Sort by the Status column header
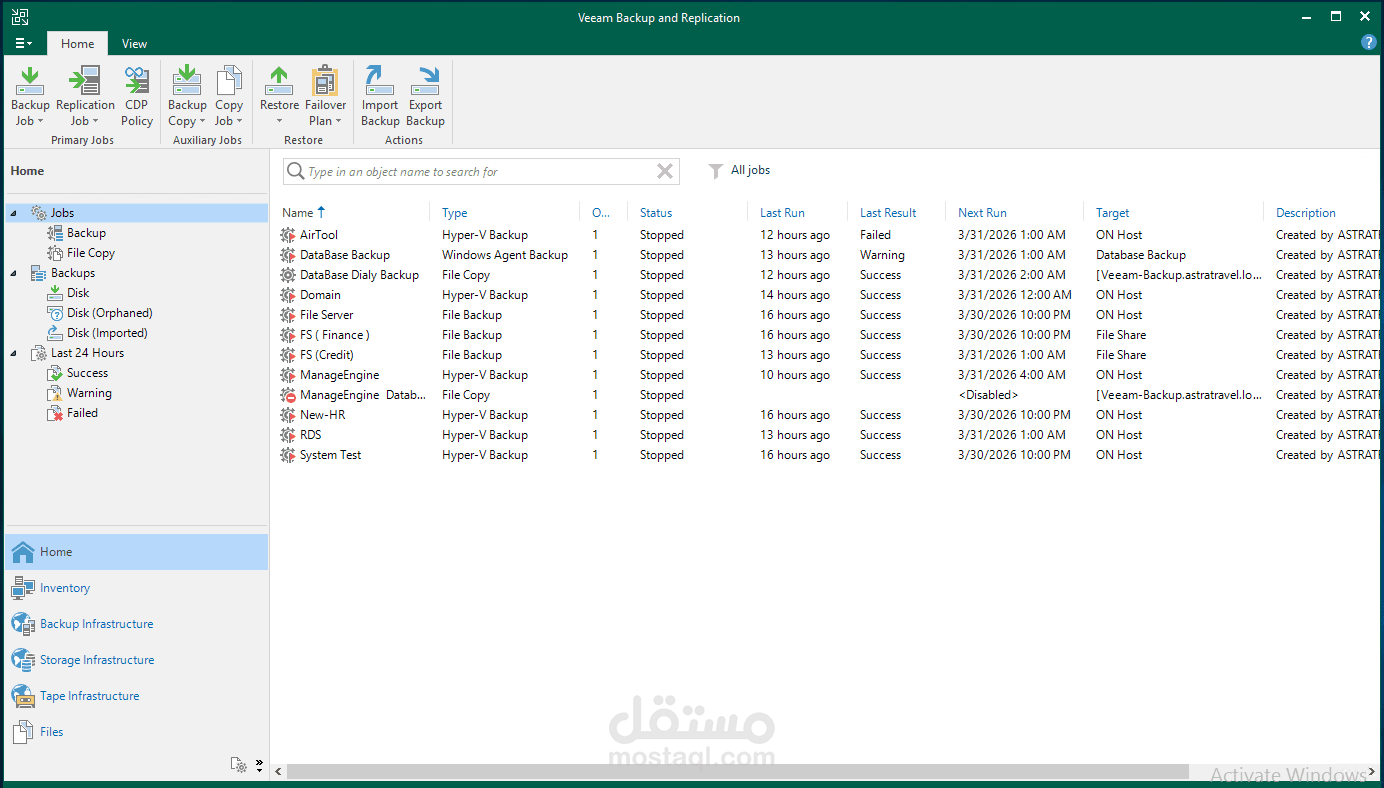The width and height of the screenshot is (1384, 788). tap(688, 213)
